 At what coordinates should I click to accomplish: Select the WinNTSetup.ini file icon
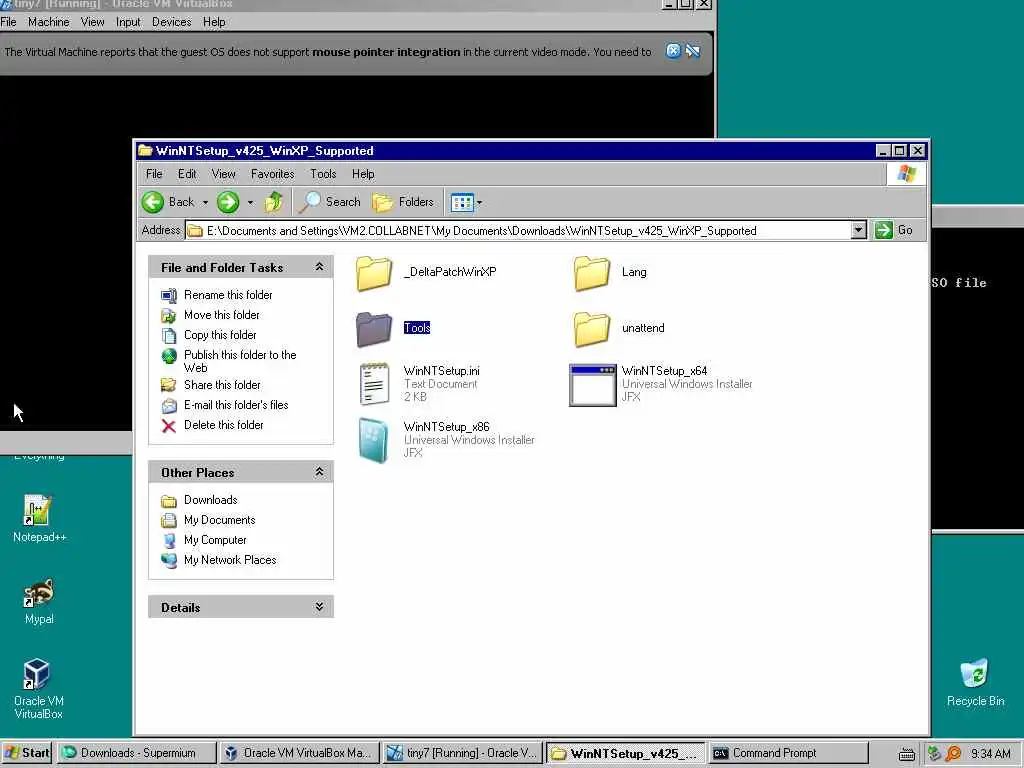pos(374,384)
